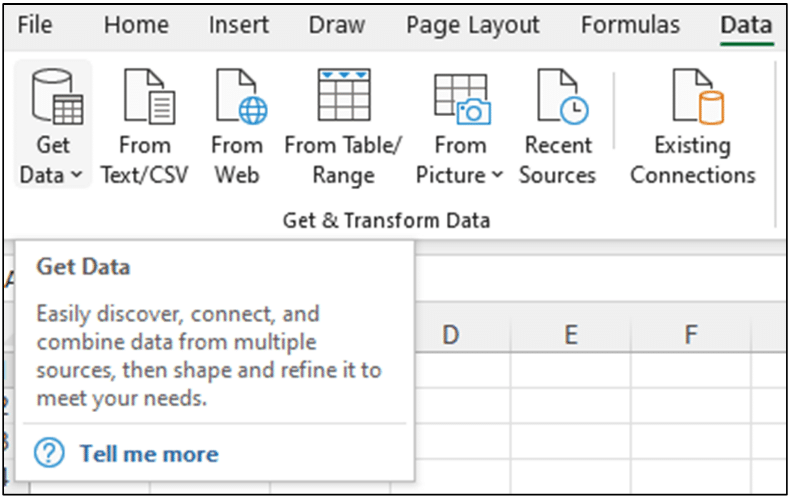Select the From Table/Range icon
The width and height of the screenshot is (790, 499).
click(x=344, y=95)
